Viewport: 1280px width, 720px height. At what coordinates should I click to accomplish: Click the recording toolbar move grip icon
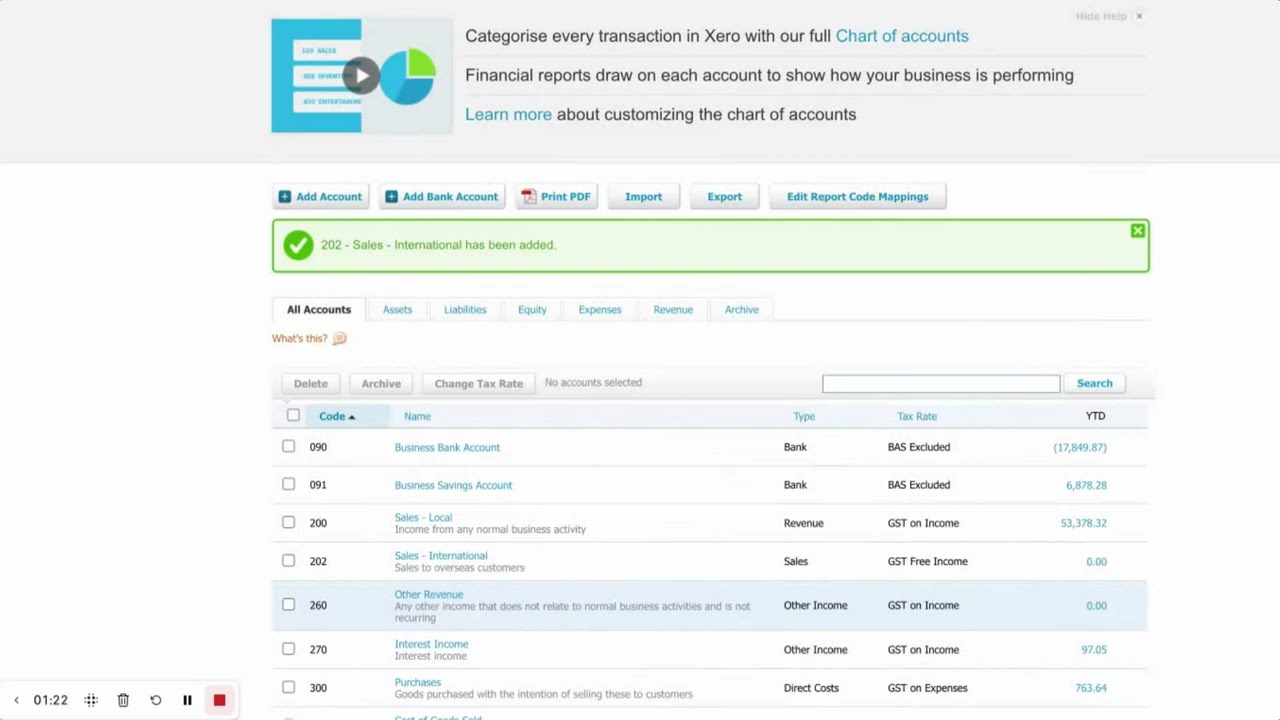coord(91,701)
